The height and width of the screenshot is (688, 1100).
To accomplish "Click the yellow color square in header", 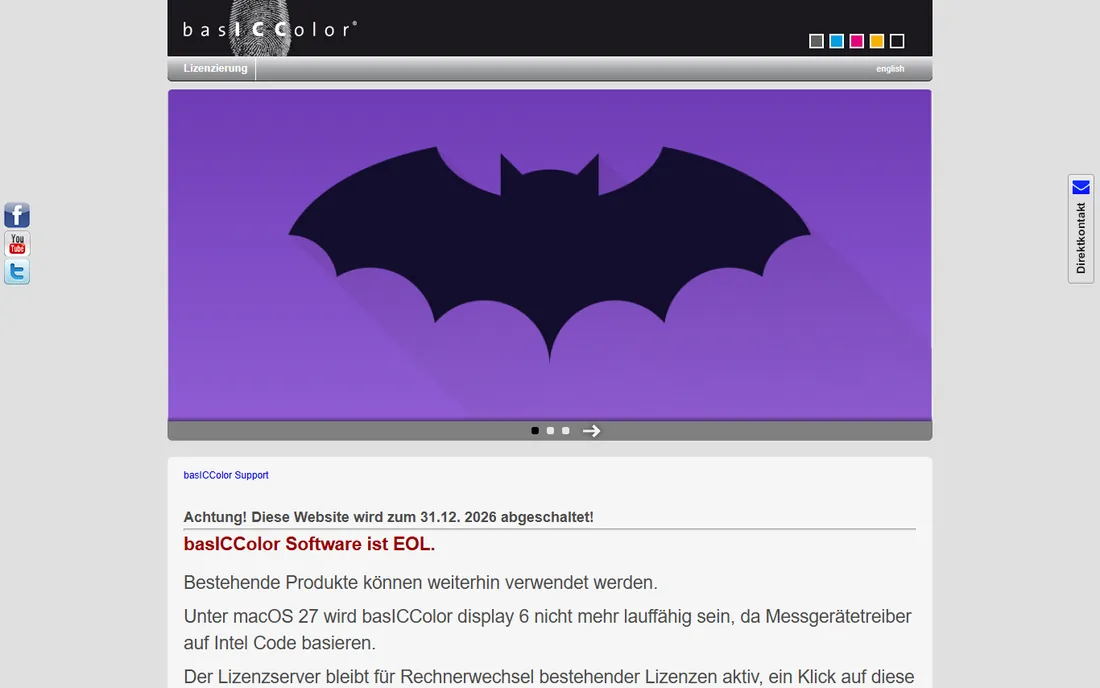I will 877,41.
